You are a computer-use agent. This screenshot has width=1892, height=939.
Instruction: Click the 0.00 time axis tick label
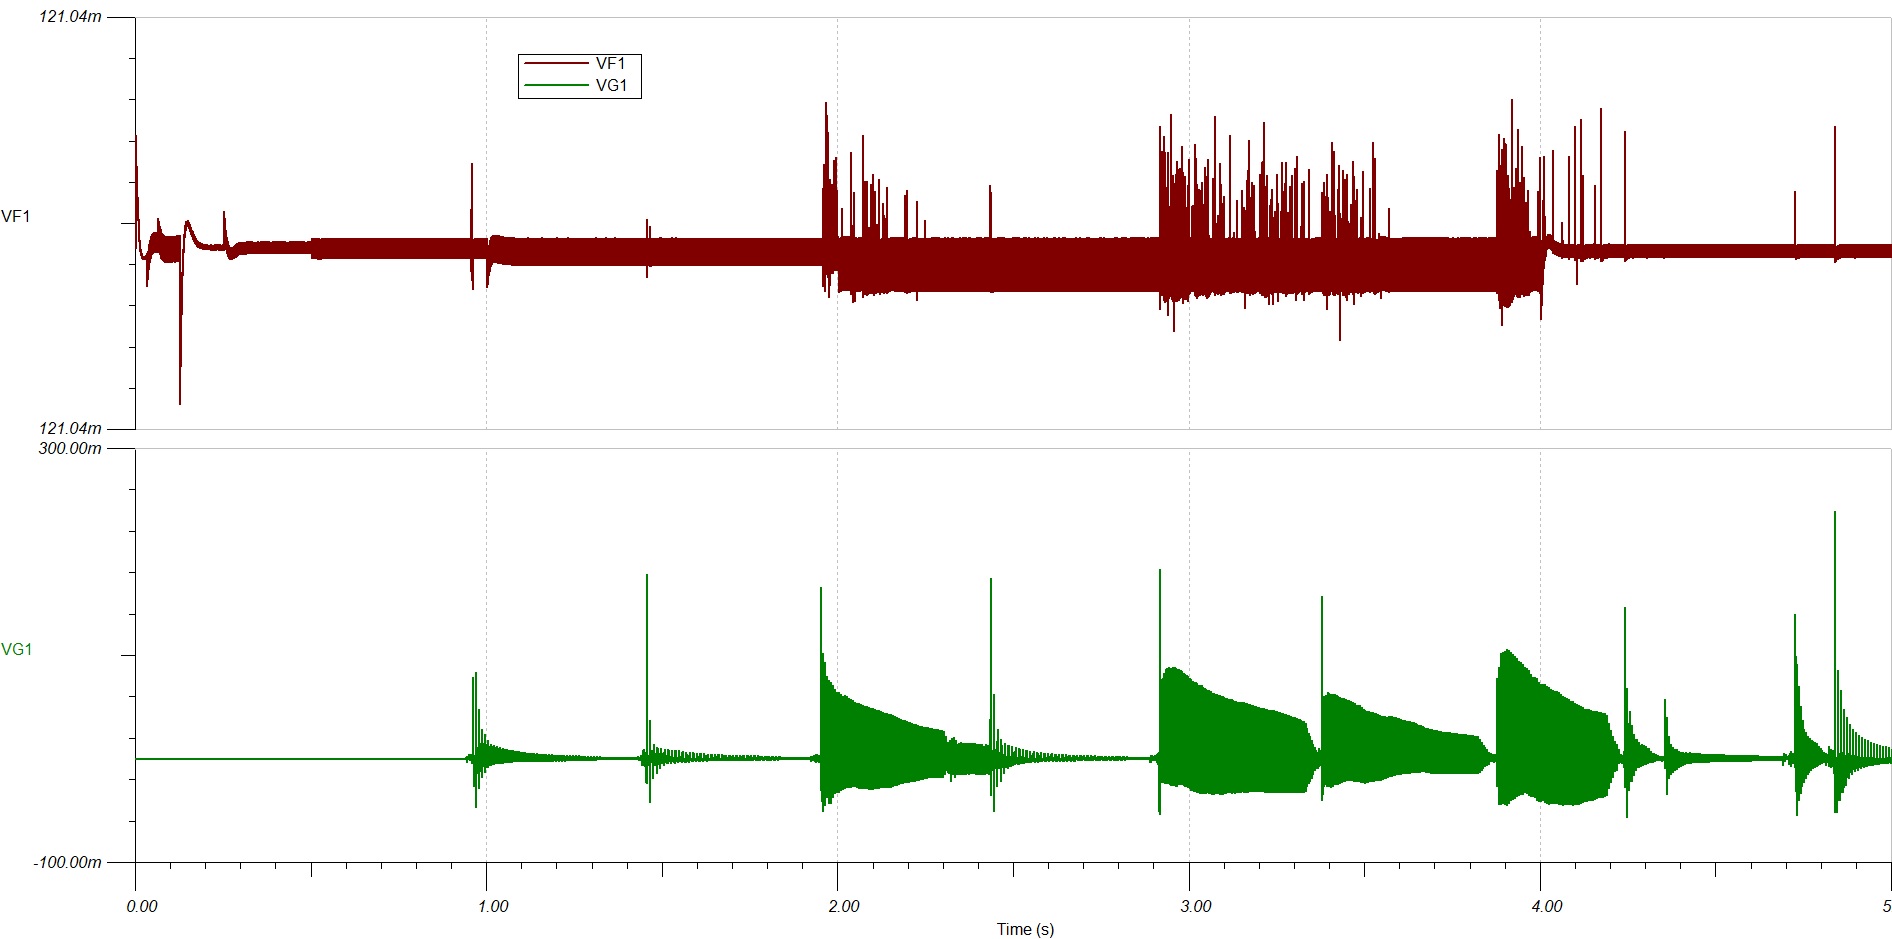[x=142, y=907]
